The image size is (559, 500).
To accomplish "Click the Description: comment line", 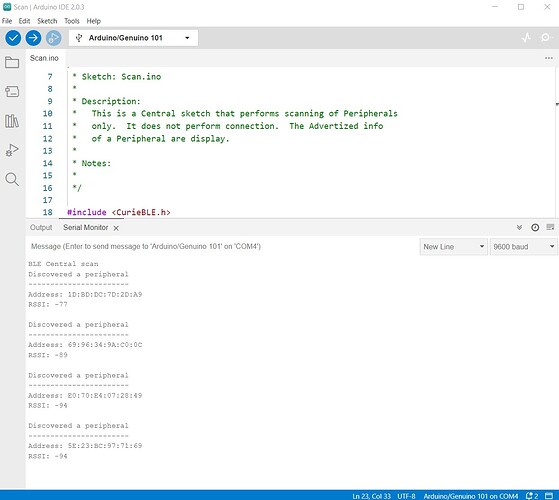I will pyautogui.click(x=107, y=101).
